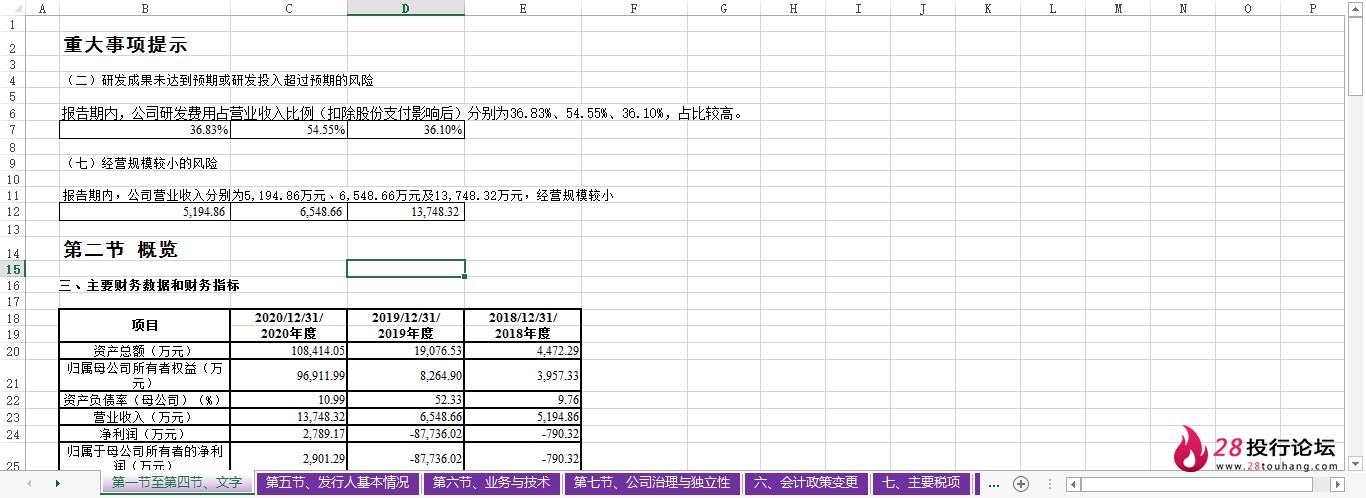Click cell with value 2,901.29

289,458
